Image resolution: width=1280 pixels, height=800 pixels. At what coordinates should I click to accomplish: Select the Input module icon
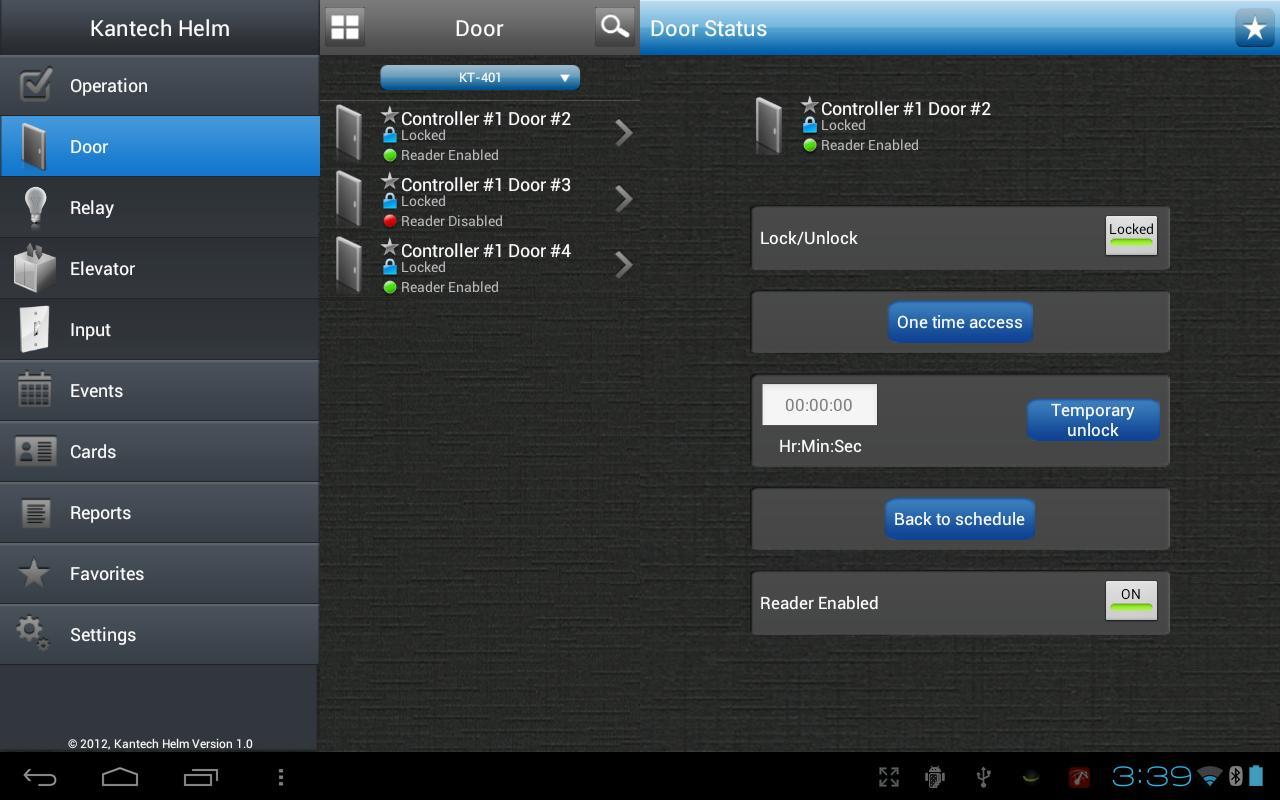pyautogui.click(x=34, y=329)
